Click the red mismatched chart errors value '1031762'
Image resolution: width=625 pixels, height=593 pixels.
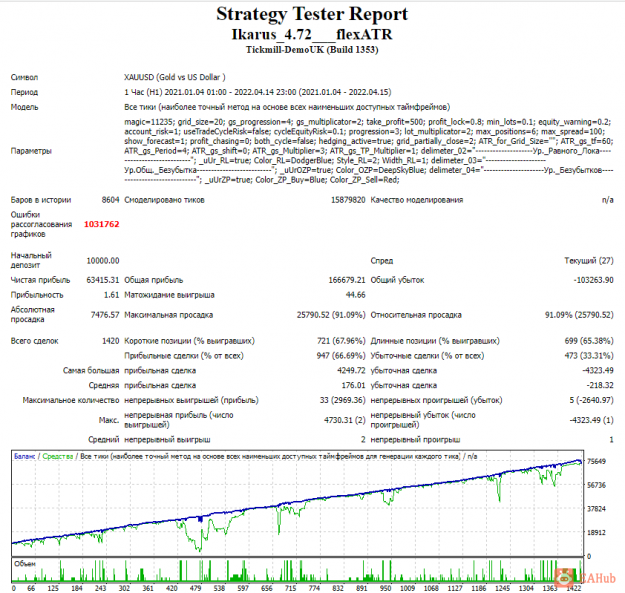pos(102,224)
